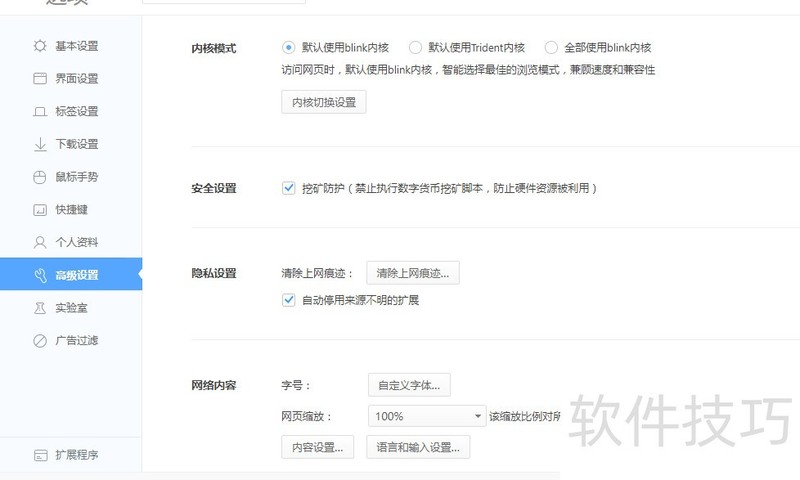Click 内核切换设置 button
800x480 pixels.
[x=323, y=102]
